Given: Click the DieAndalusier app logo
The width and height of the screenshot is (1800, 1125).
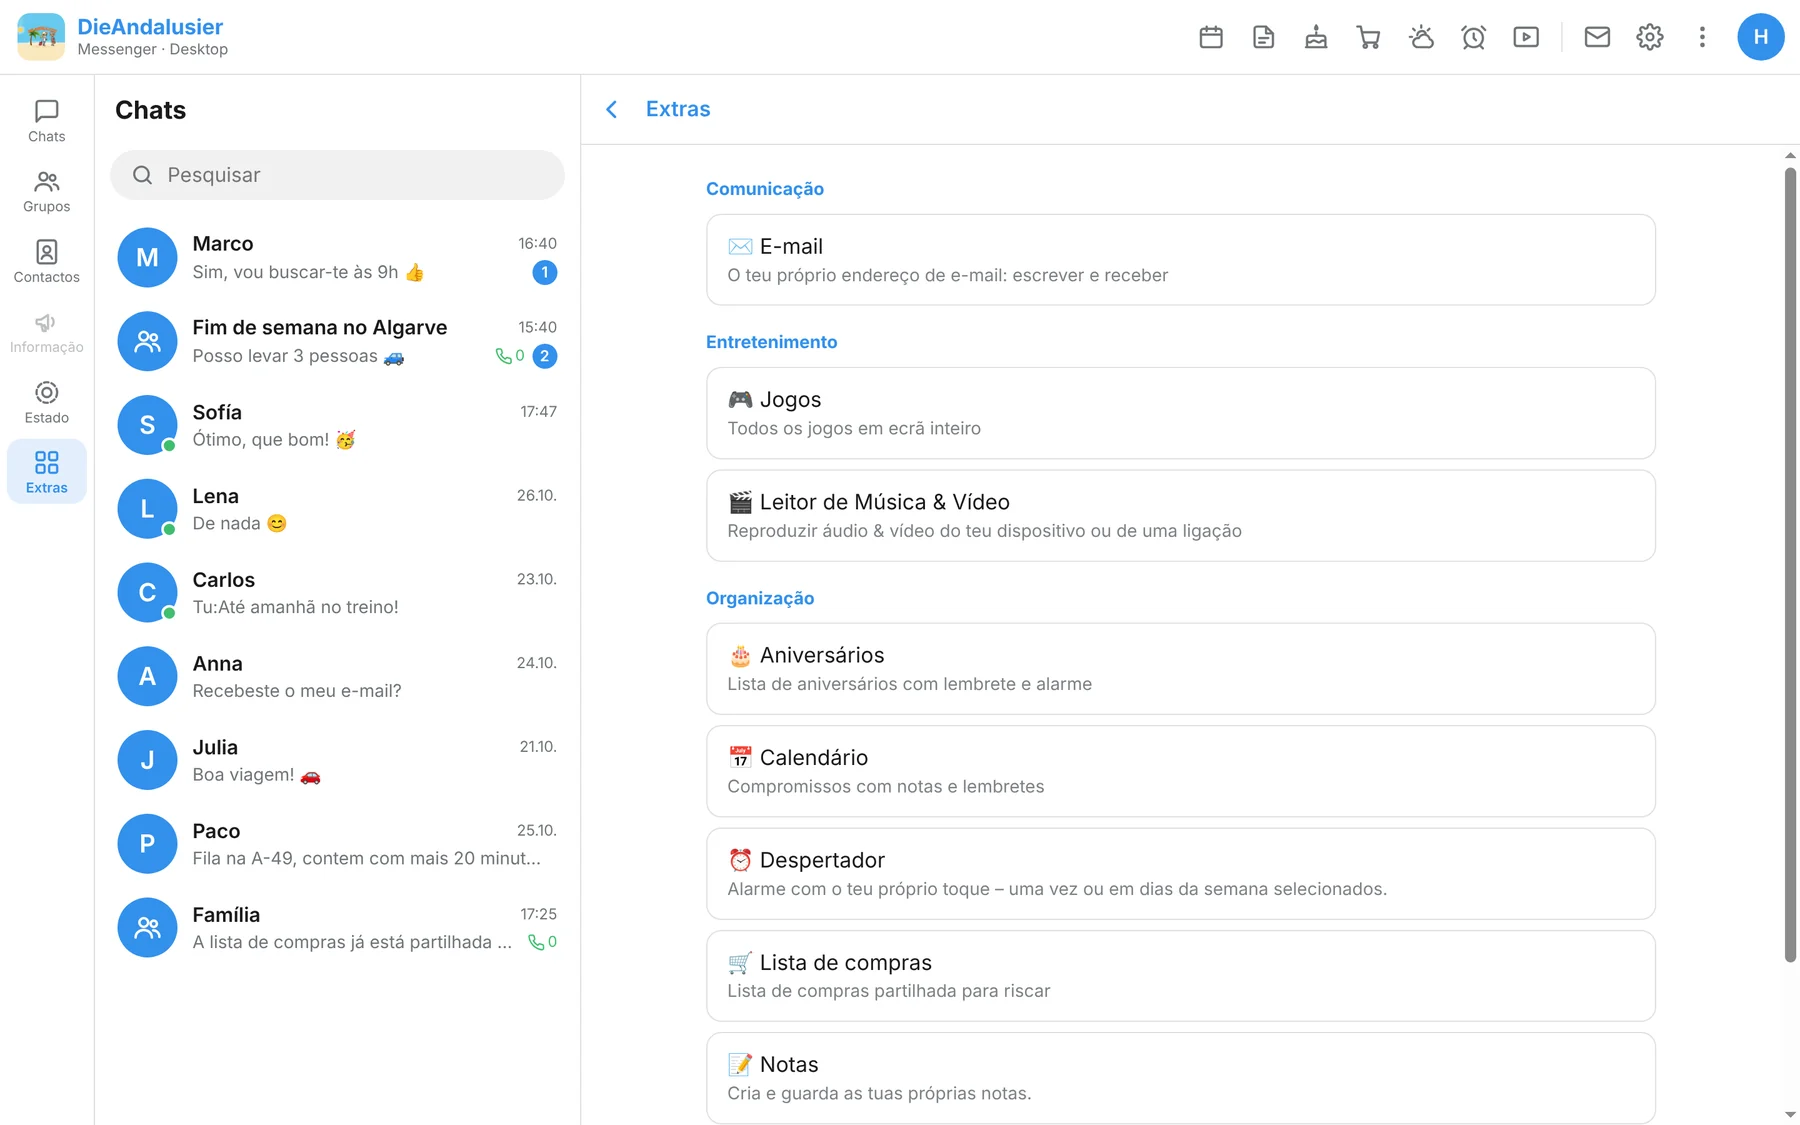Looking at the screenshot, I should (x=41, y=37).
